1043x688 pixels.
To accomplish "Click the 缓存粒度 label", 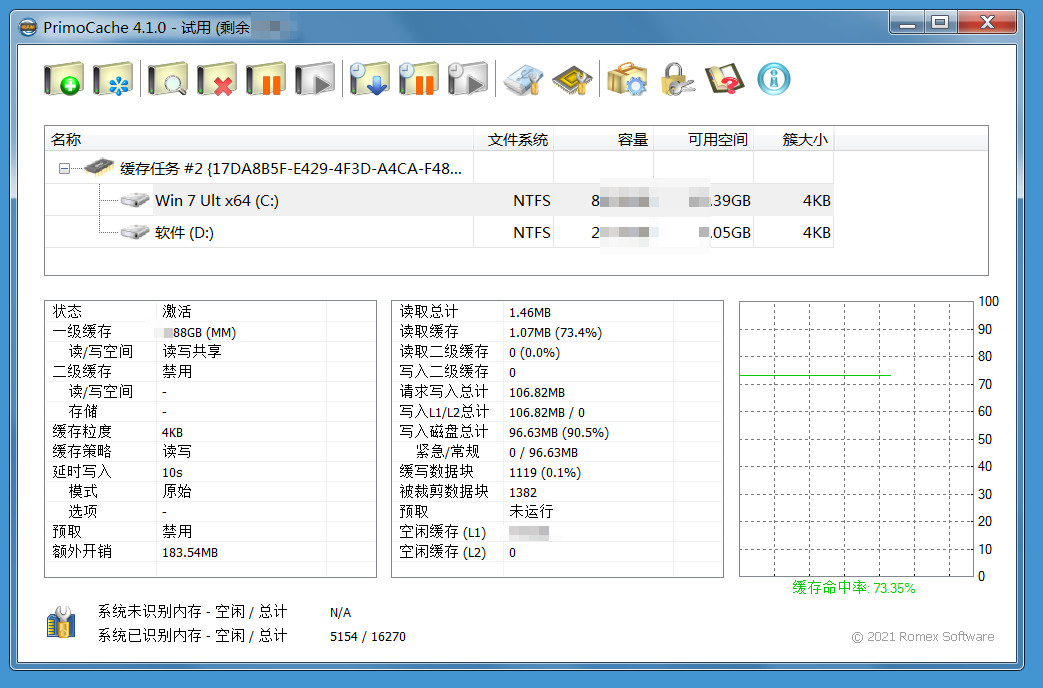I will [x=82, y=432].
